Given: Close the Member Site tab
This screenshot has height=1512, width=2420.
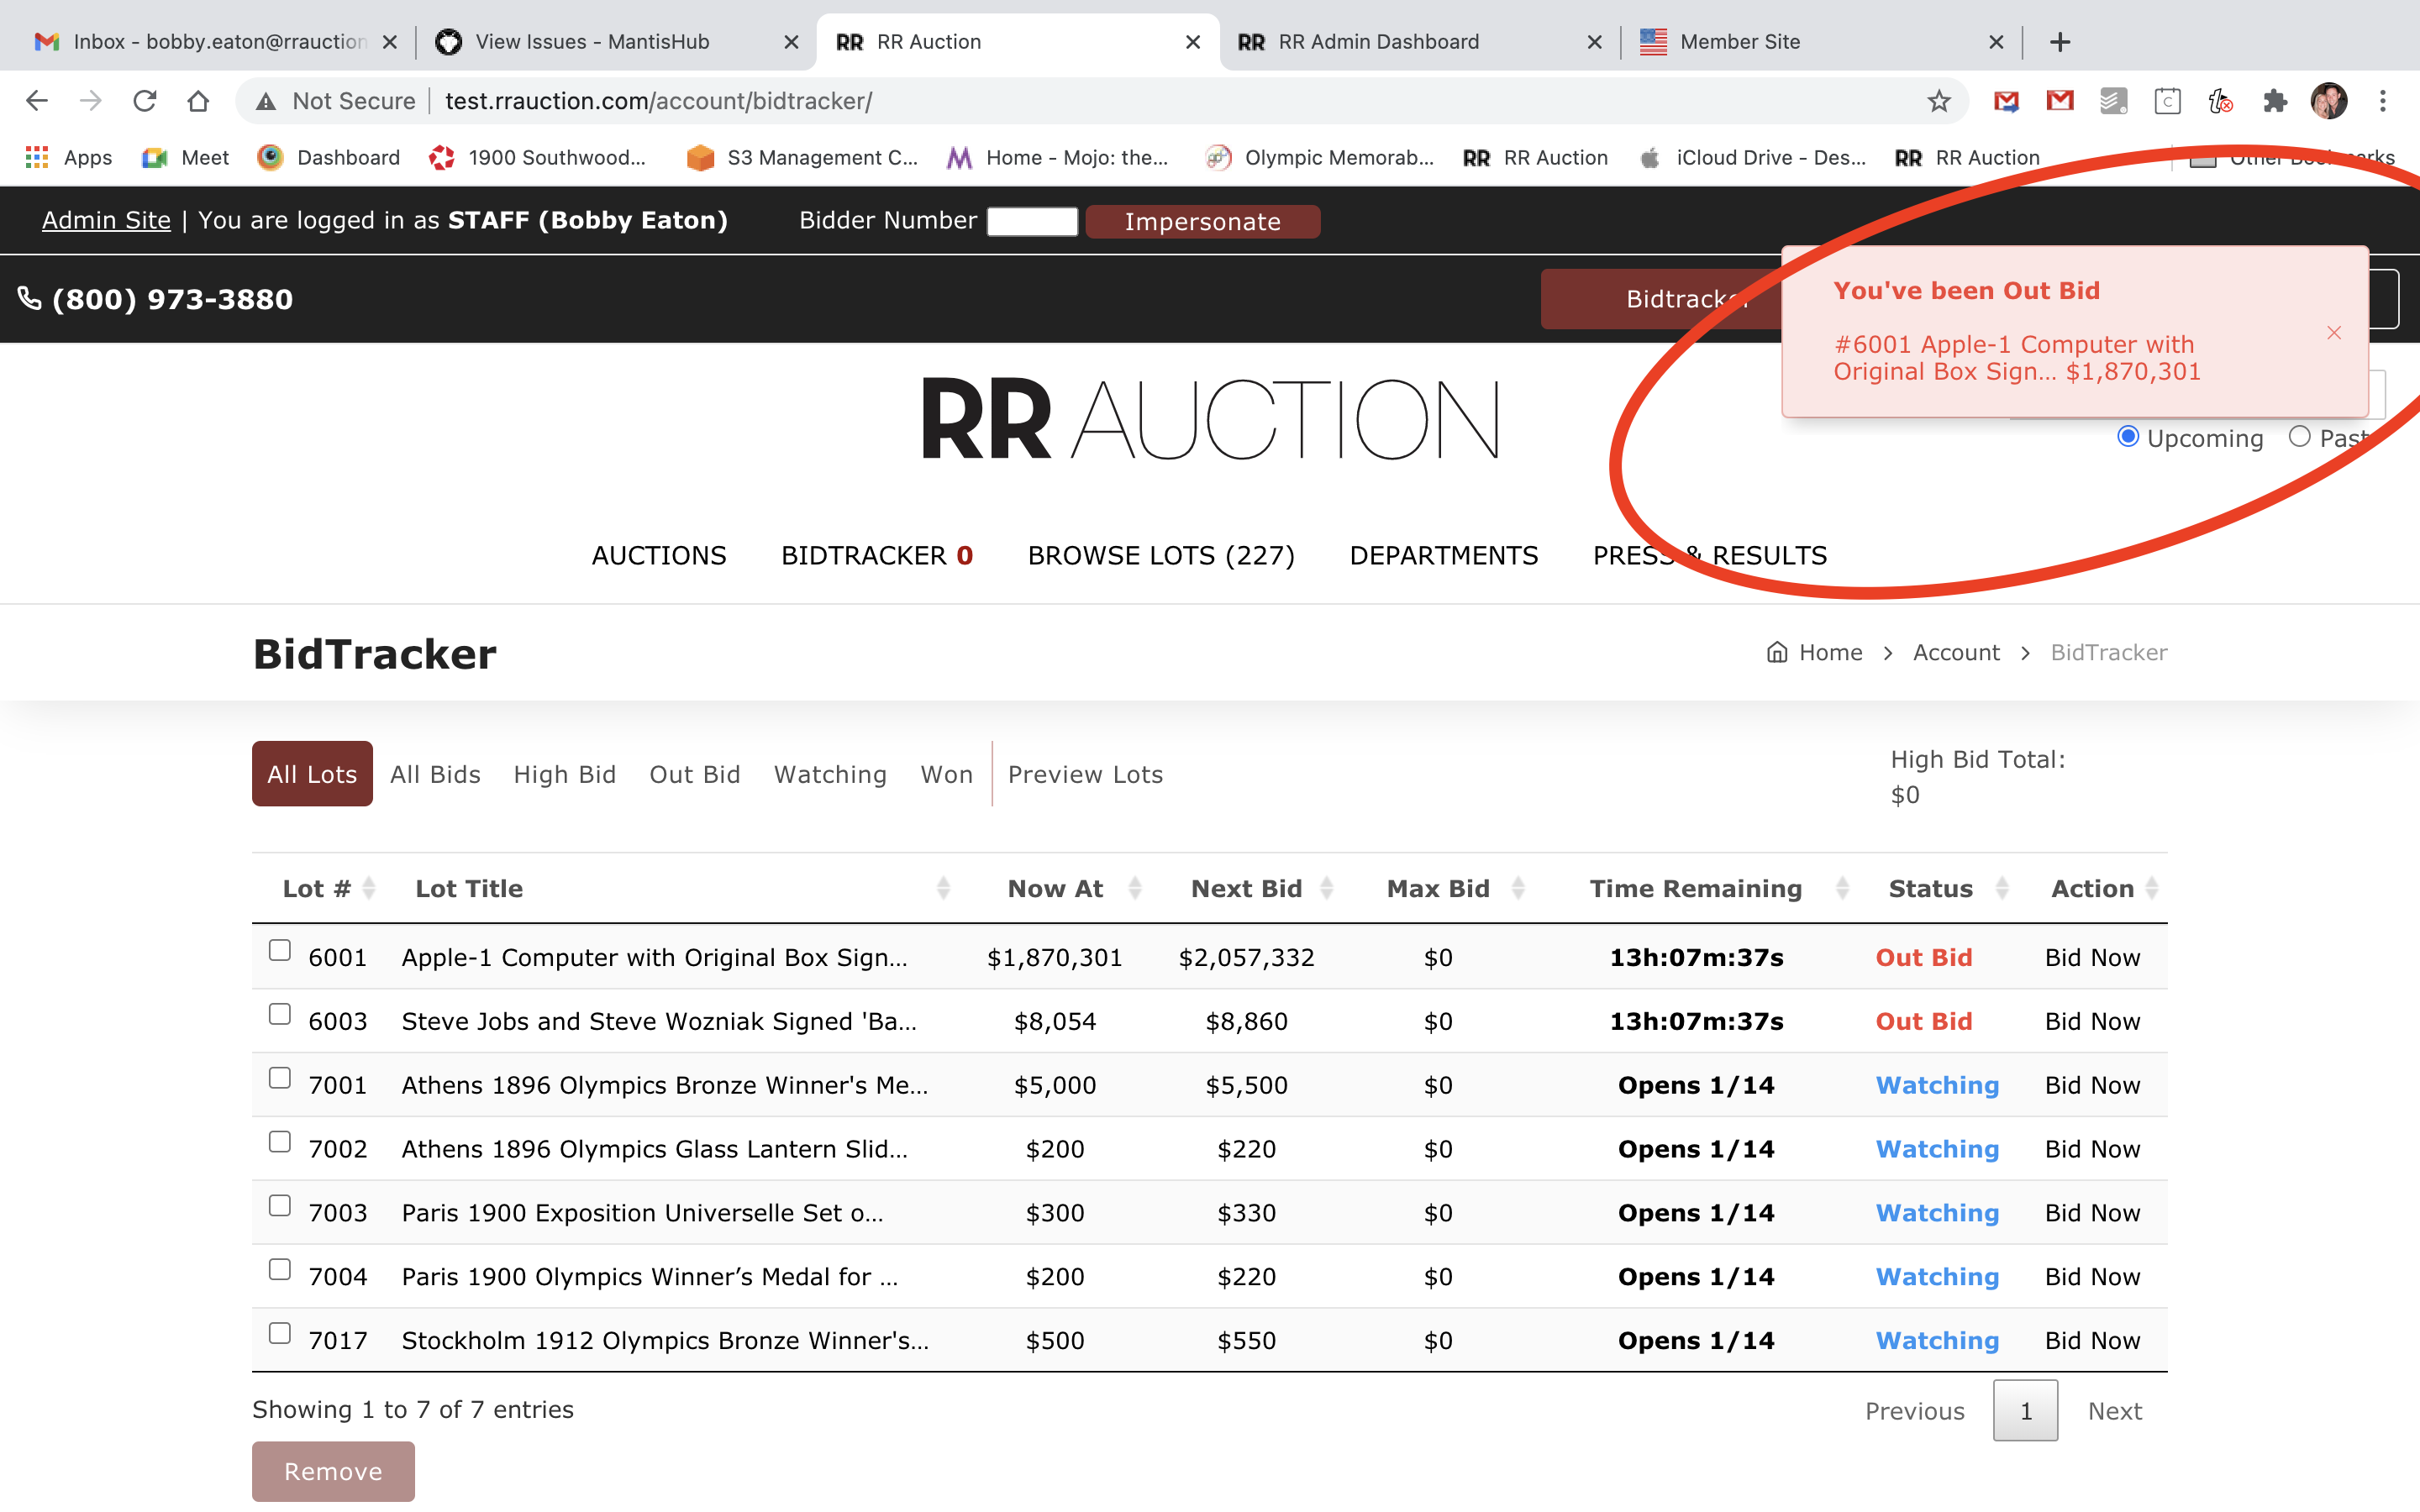Looking at the screenshot, I should click(x=1997, y=42).
